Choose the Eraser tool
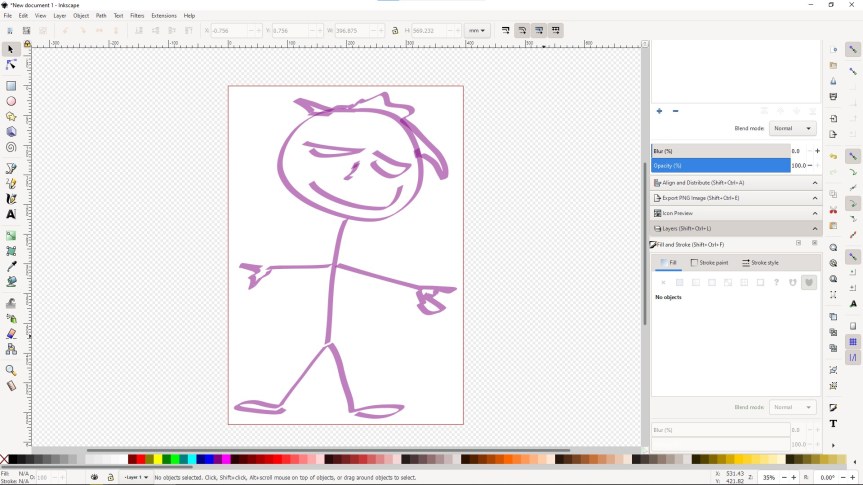Image resolution: width=863 pixels, height=485 pixels. tap(11, 334)
